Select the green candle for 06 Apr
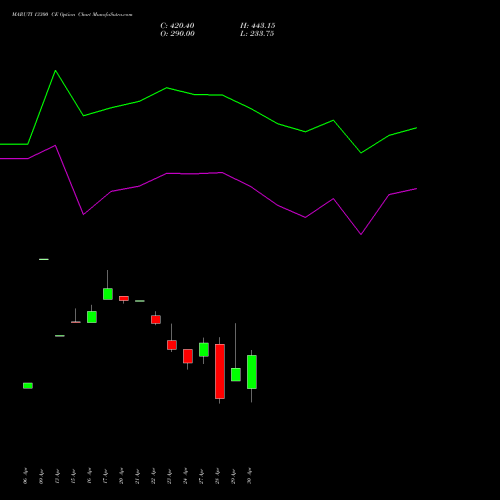 (x=28, y=386)
